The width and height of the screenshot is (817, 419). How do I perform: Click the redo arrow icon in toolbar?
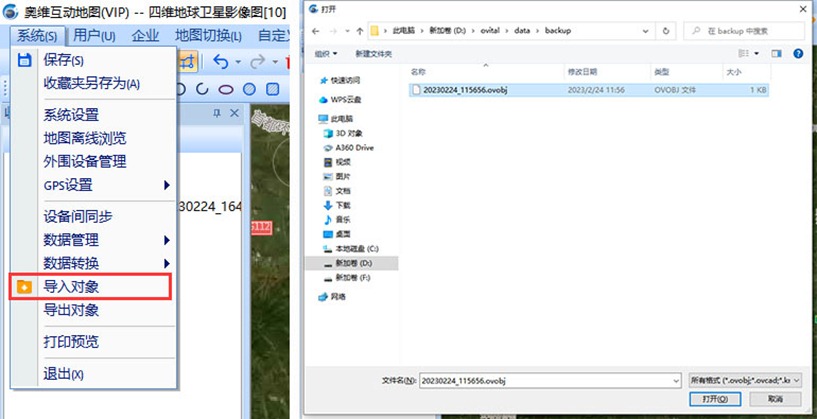coord(256,62)
